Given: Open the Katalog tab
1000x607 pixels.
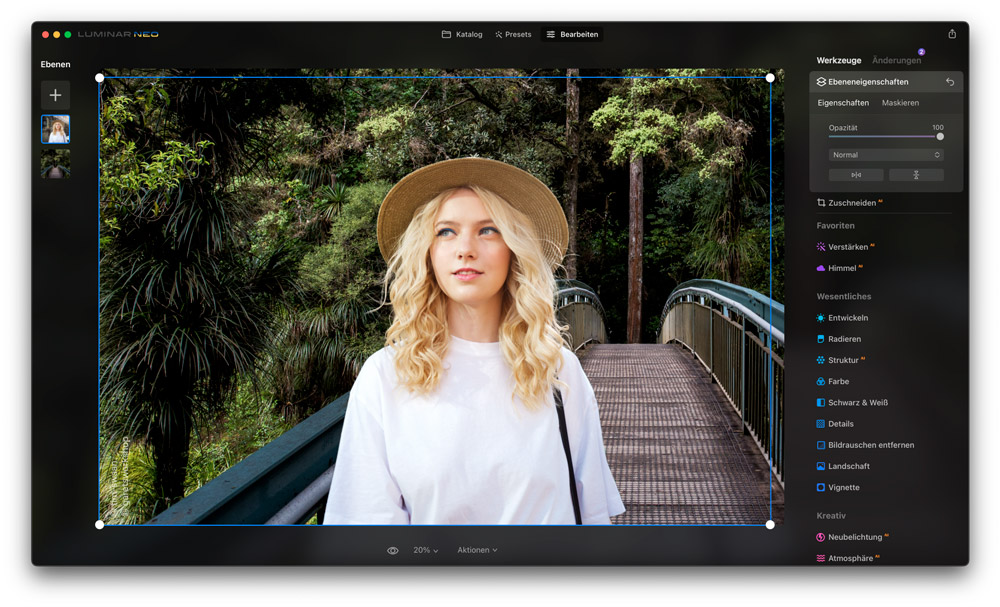Looking at the screenshot, I should click(x=462, y=34).
